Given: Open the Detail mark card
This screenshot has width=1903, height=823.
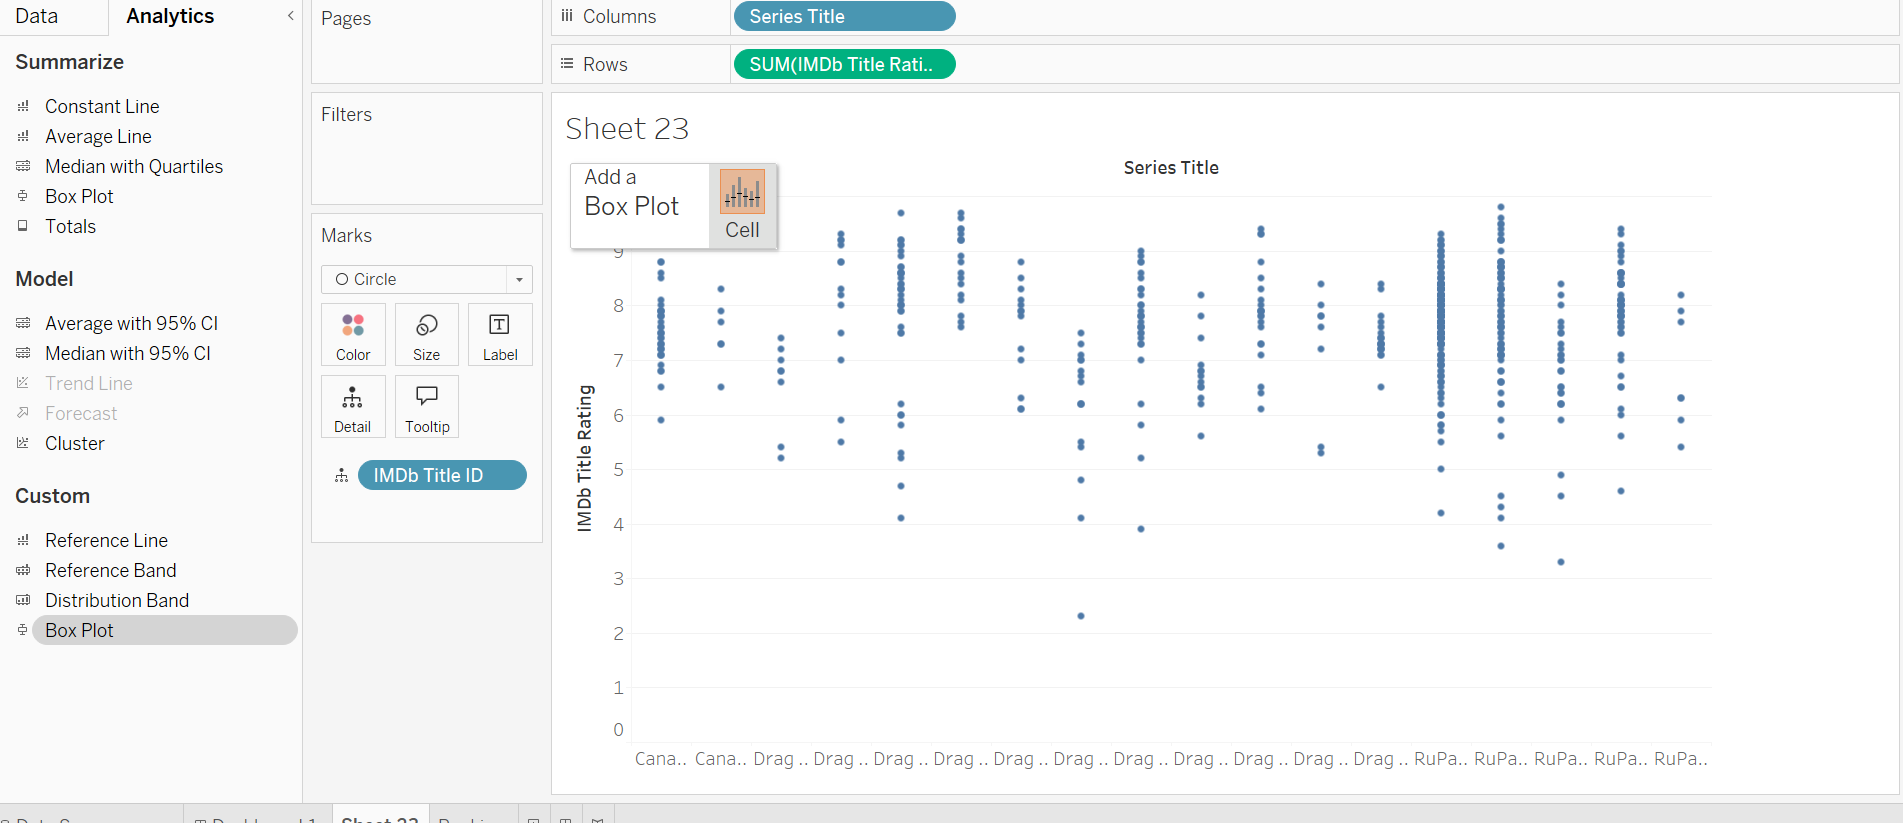Looking at the screenshot, I should (x=352, y=406).
